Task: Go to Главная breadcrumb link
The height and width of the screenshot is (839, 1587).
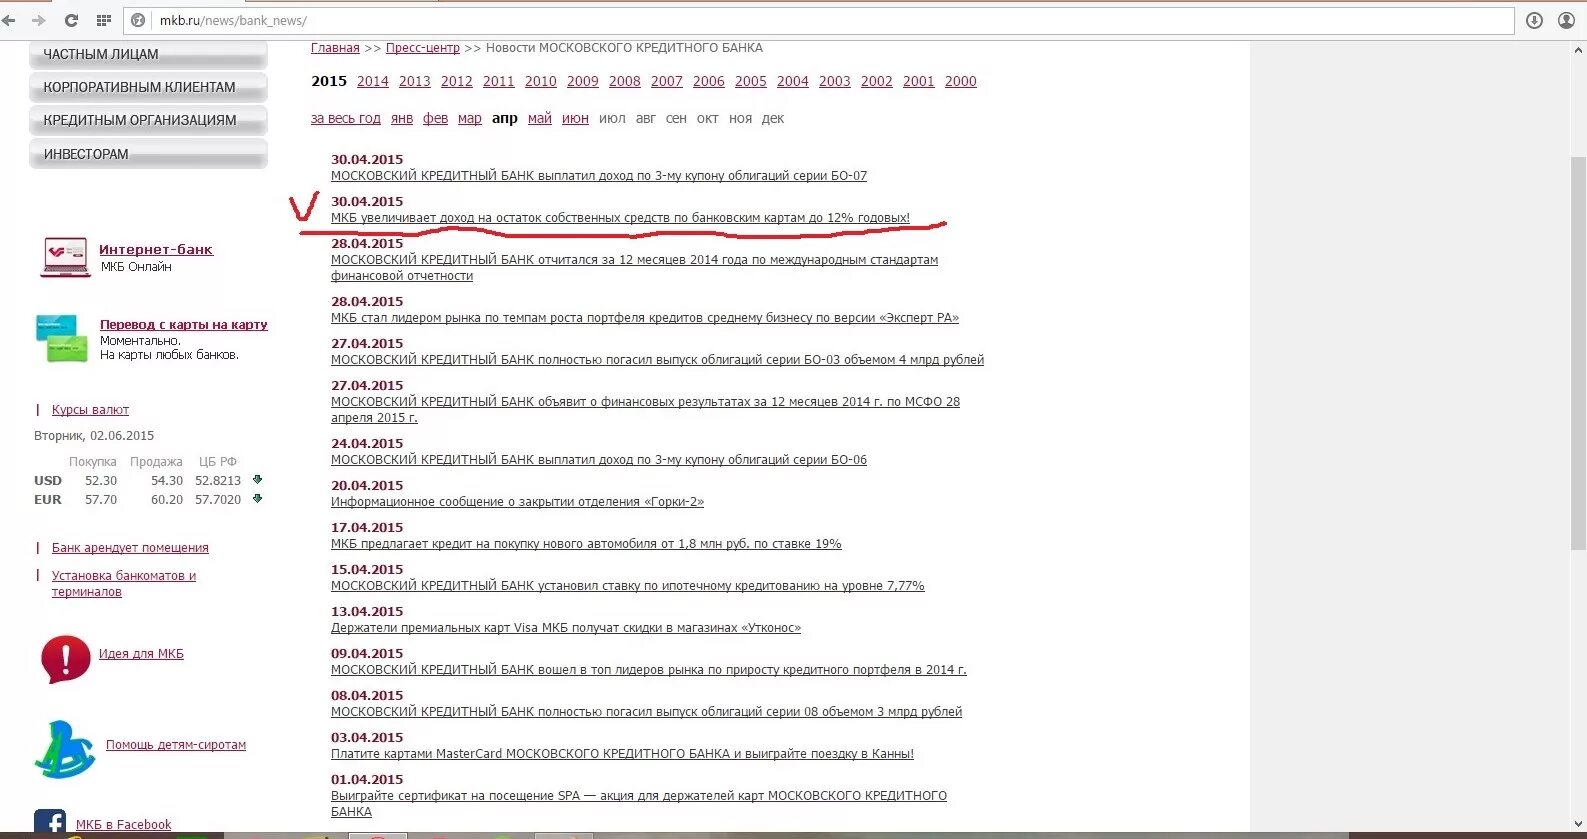Action: pyautogui.click(x=335, y=48)
